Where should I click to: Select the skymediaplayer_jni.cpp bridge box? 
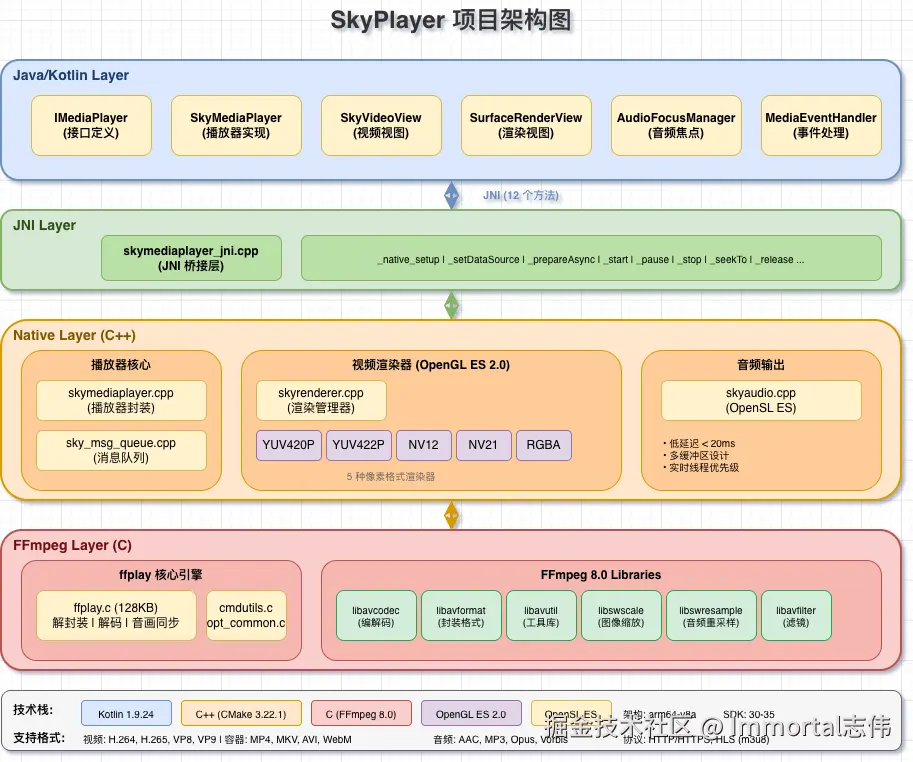[x=191, y=258]
